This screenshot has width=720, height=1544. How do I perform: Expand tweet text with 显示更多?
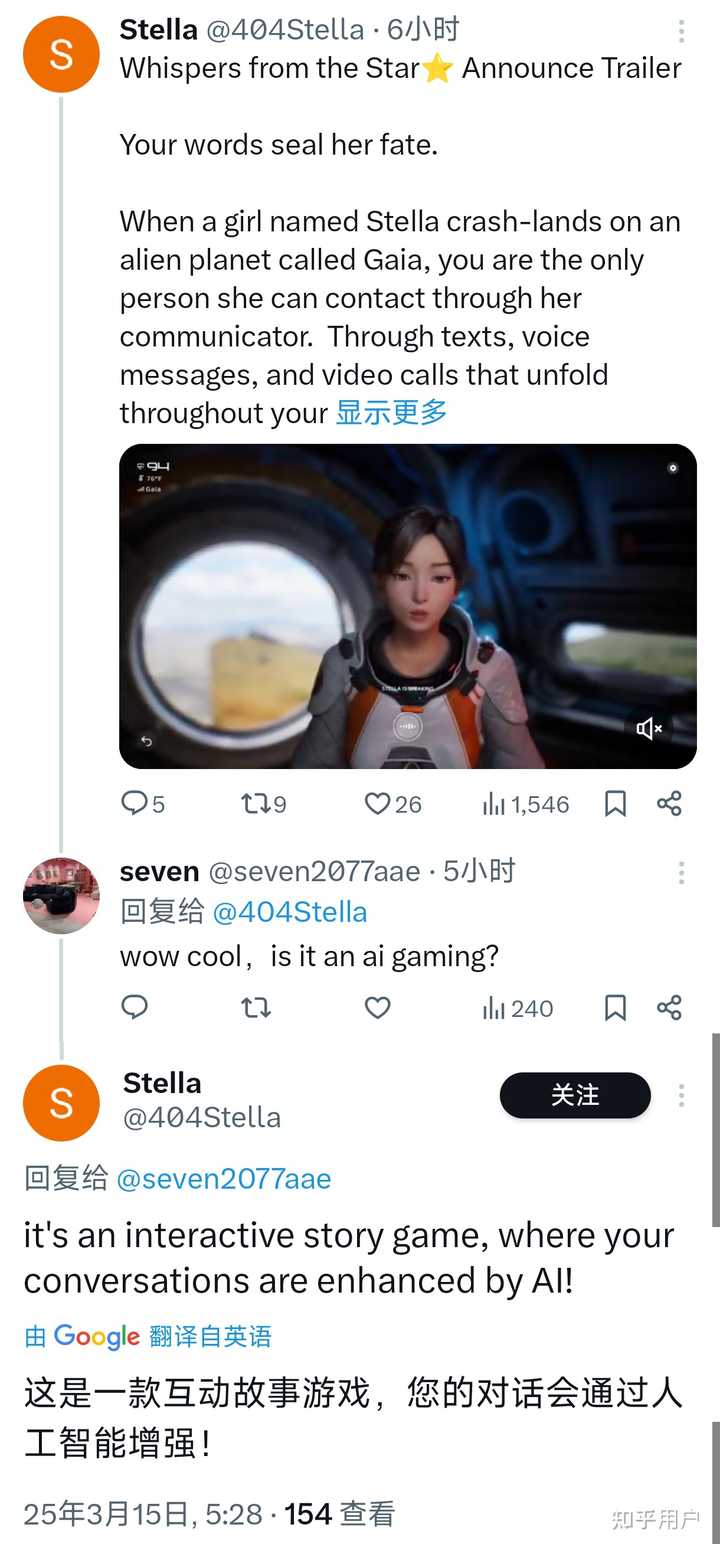391,412
